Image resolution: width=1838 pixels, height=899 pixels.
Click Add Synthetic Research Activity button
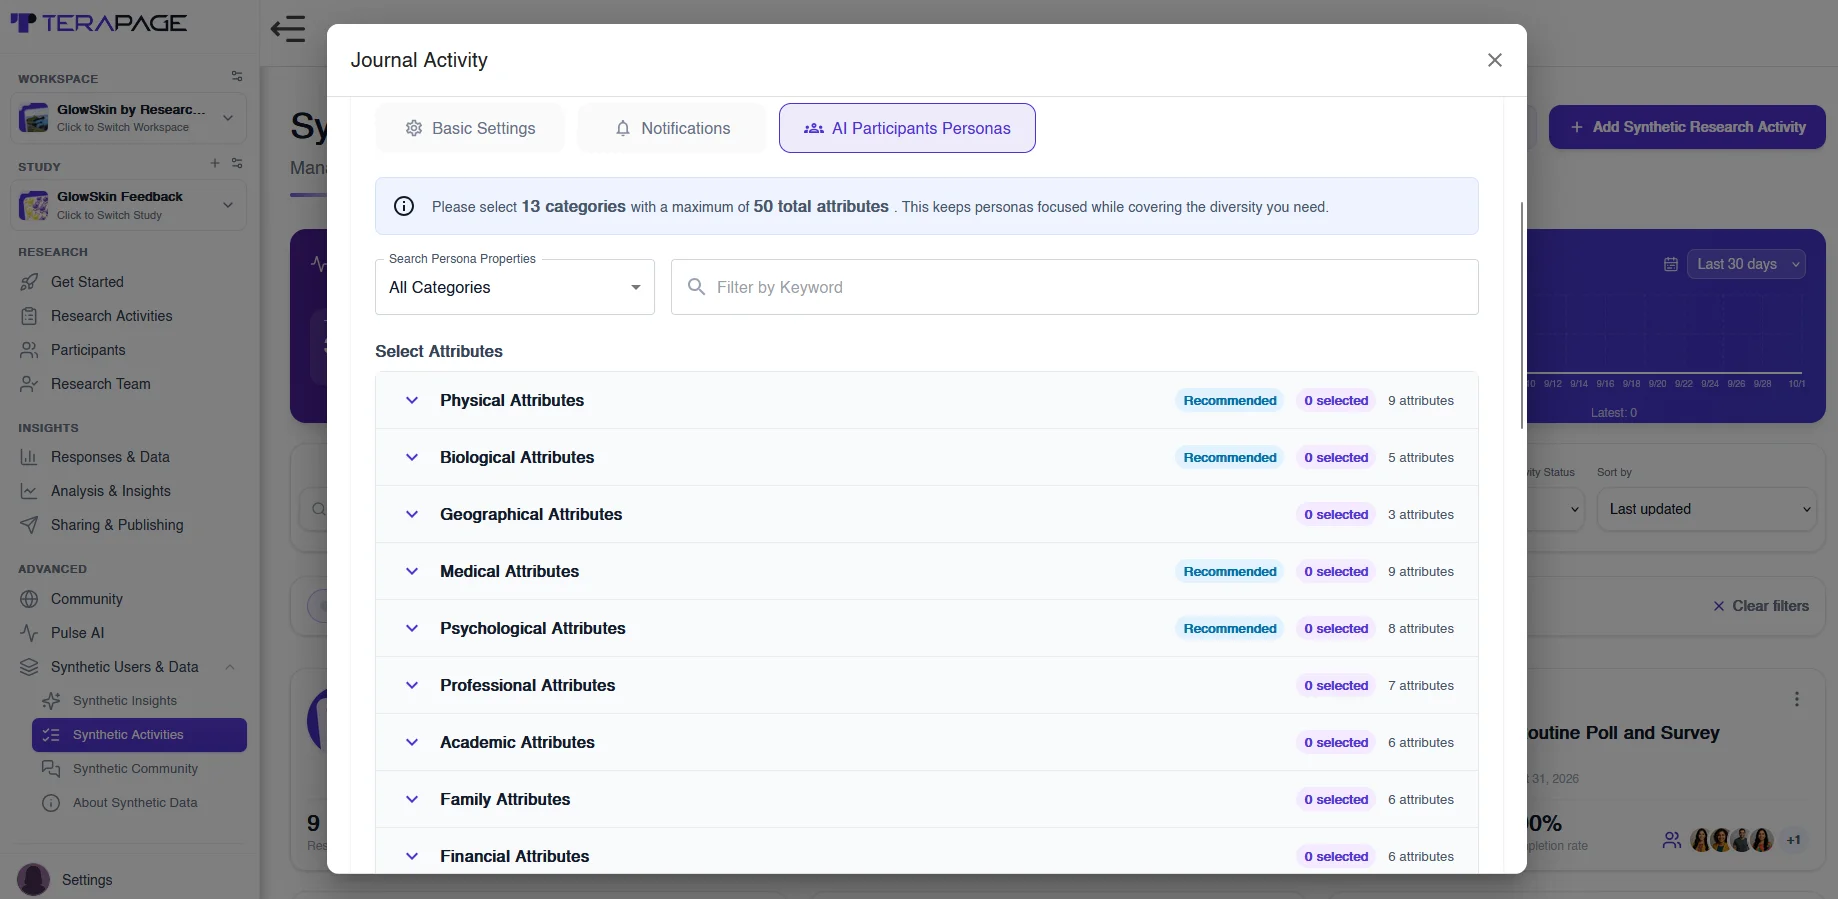click(x=1687, y=127)
